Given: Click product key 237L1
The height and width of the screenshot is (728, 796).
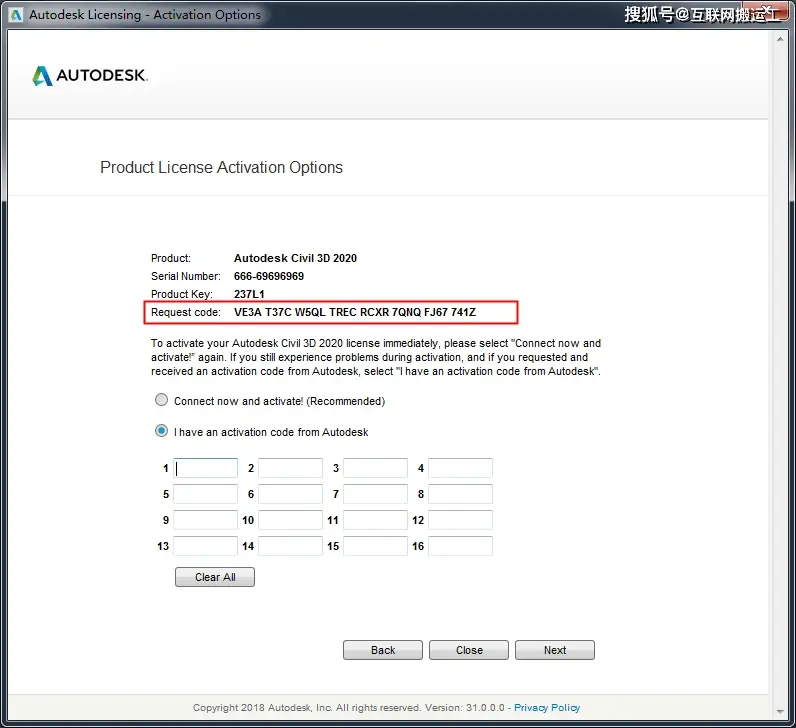Looking at the screenshot, I should coord(249,294).
